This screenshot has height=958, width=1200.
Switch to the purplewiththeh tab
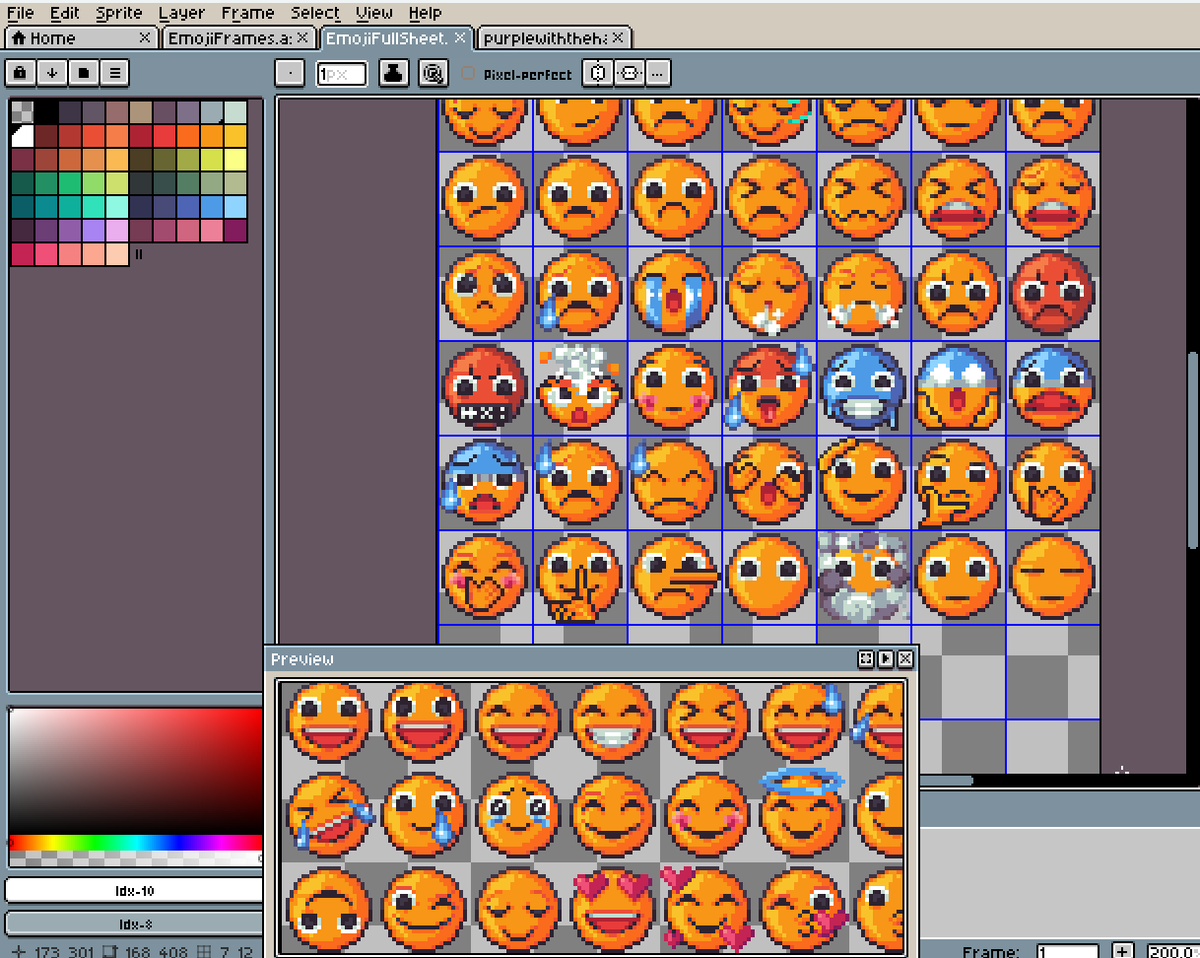click(553, 38)
